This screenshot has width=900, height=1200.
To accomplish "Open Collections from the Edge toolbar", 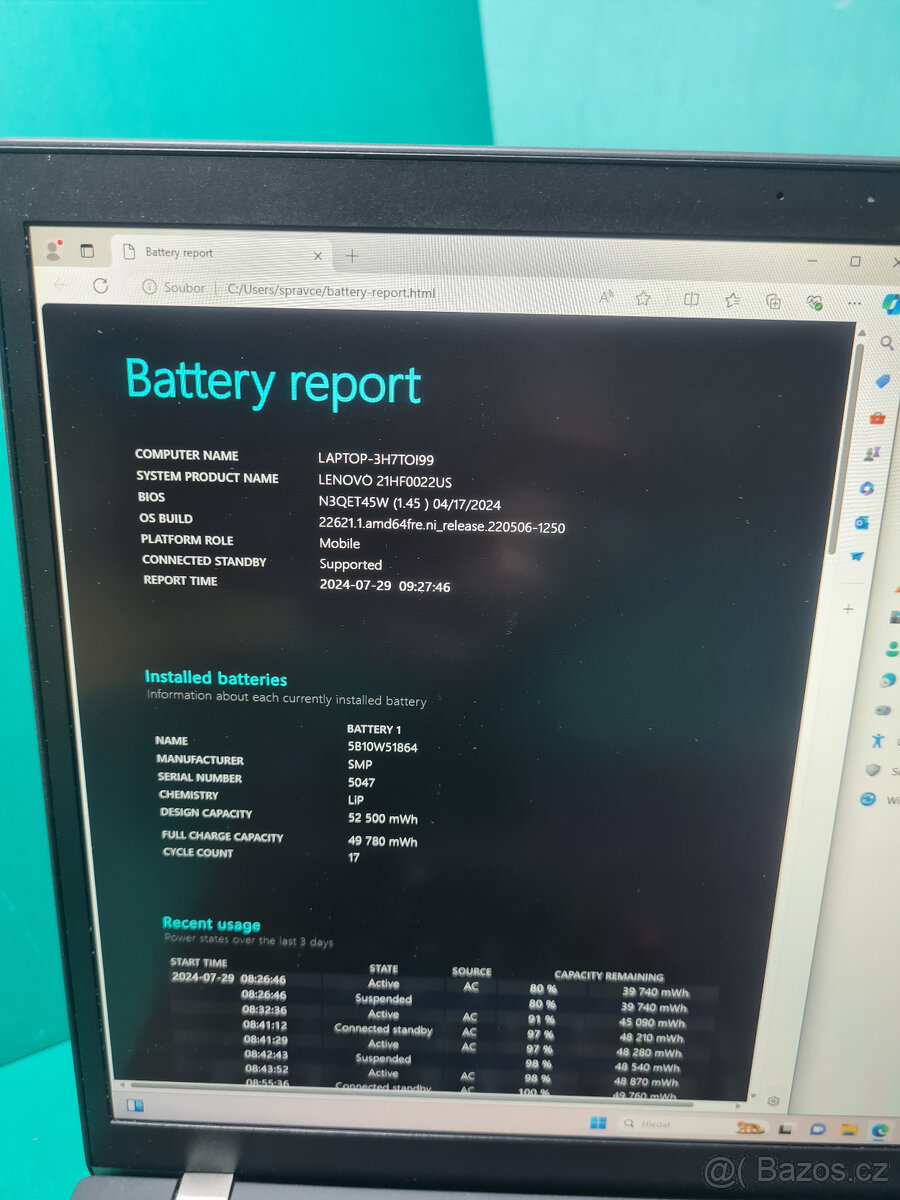I will tap(774, 300).
